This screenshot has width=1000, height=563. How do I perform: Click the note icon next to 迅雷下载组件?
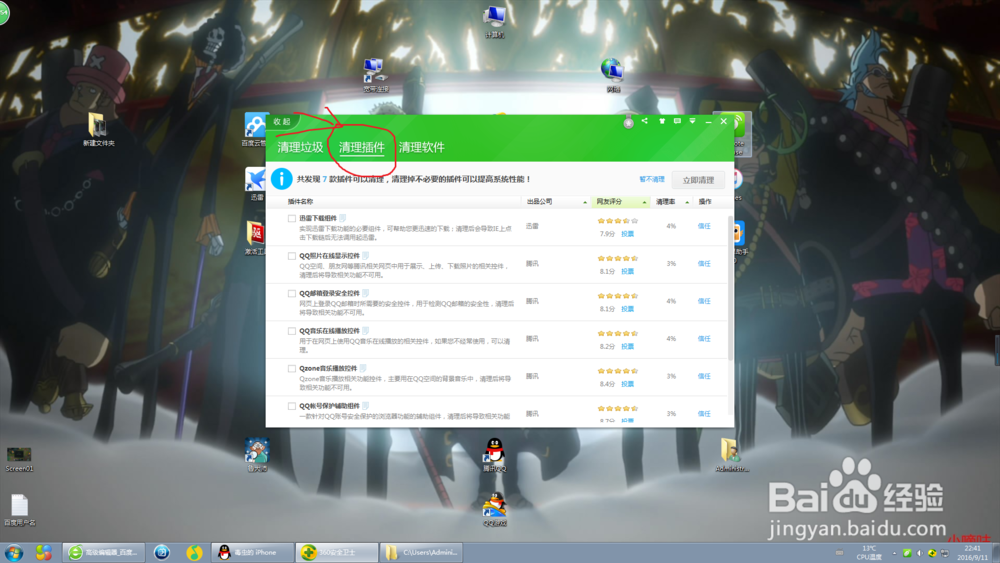pyautogui.click(x=342, y=218)
